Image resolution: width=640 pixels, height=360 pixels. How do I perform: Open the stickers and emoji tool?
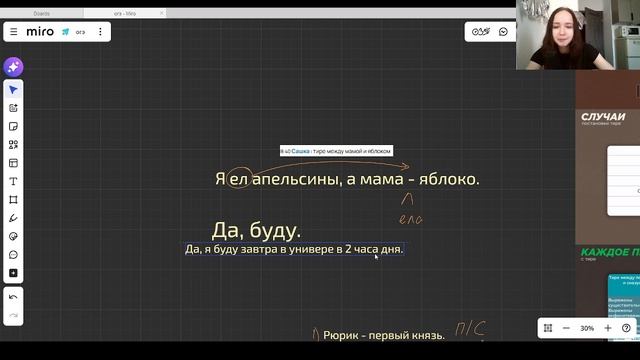click(x=13, y=236)
